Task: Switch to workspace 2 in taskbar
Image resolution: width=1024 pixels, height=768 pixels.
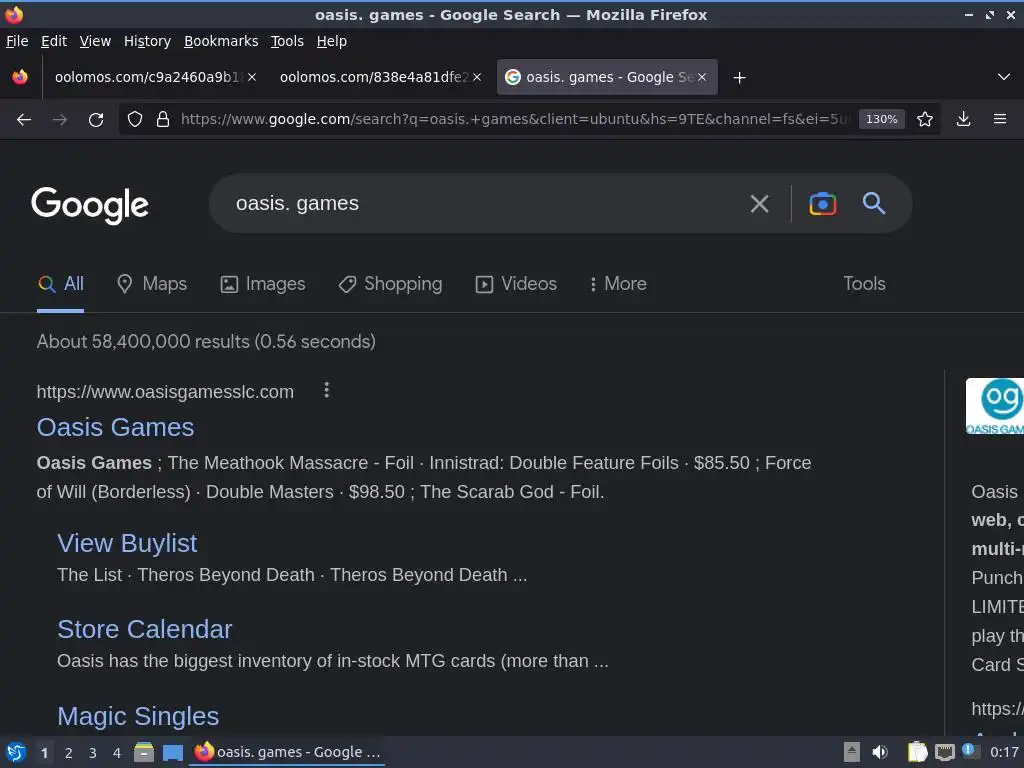Action: [69, 753]
